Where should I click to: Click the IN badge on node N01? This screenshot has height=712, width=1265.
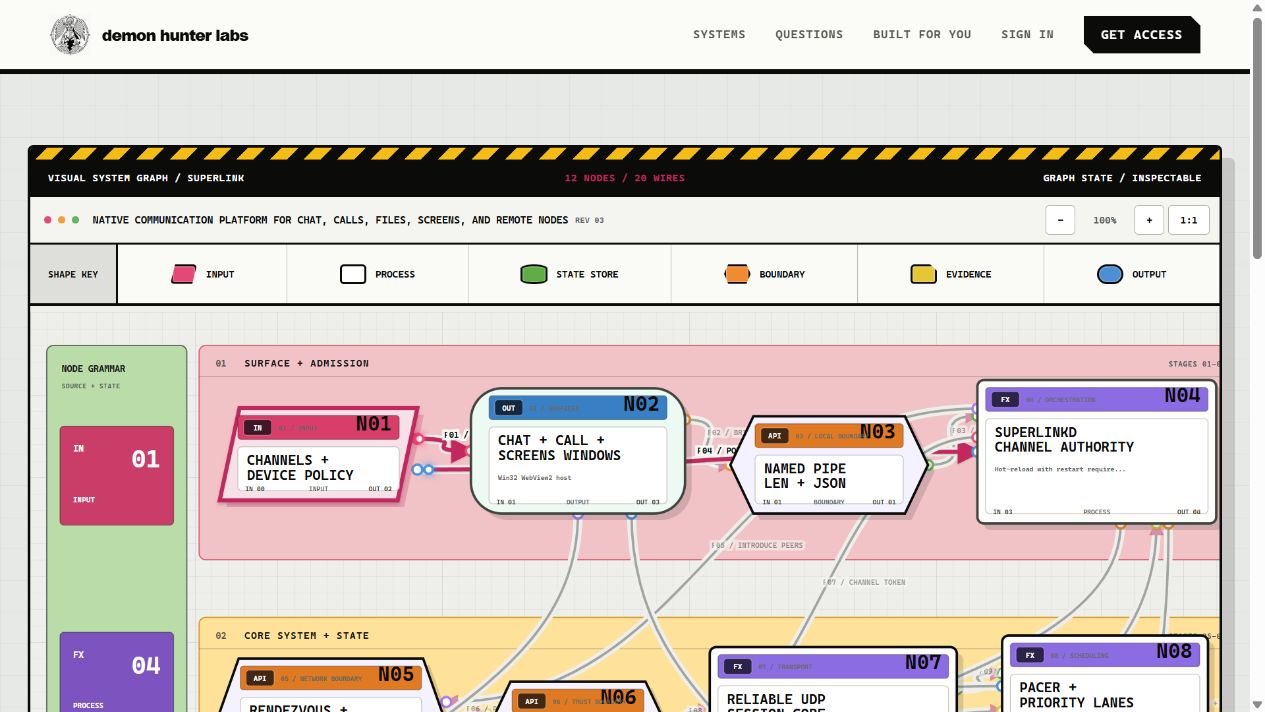pyautogui.click(x=257, y=428)
